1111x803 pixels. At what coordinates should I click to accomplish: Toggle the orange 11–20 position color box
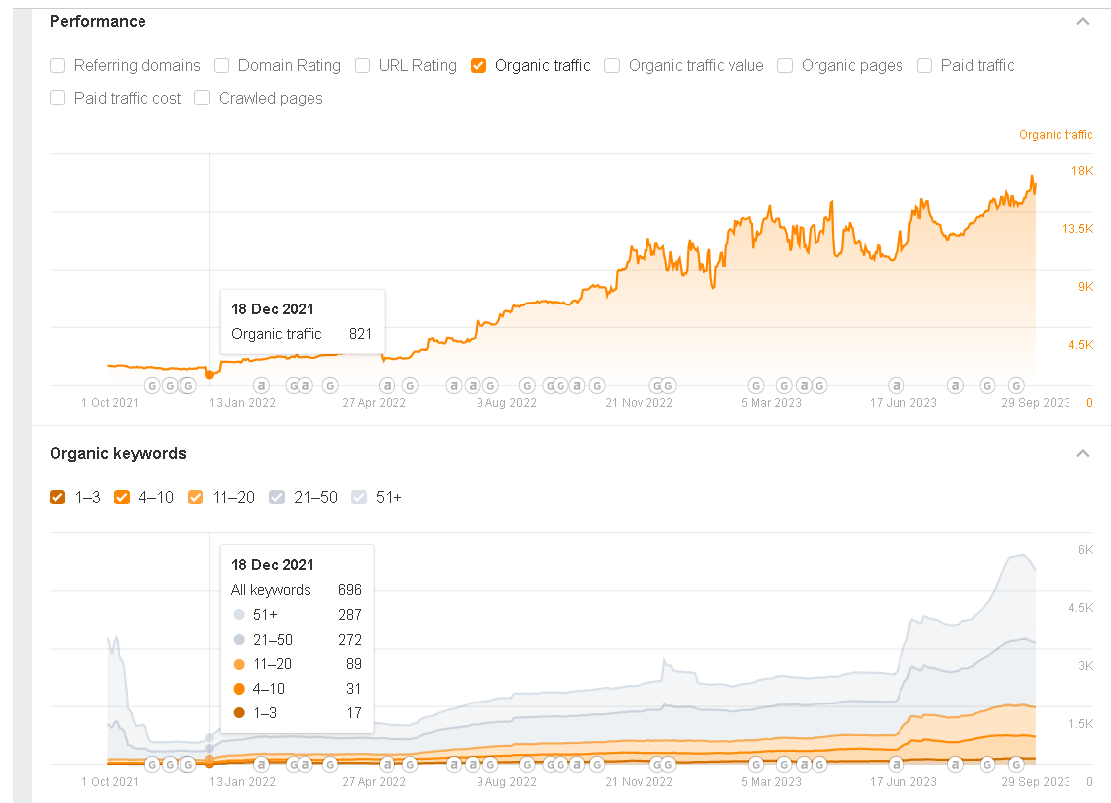point(196,497)
